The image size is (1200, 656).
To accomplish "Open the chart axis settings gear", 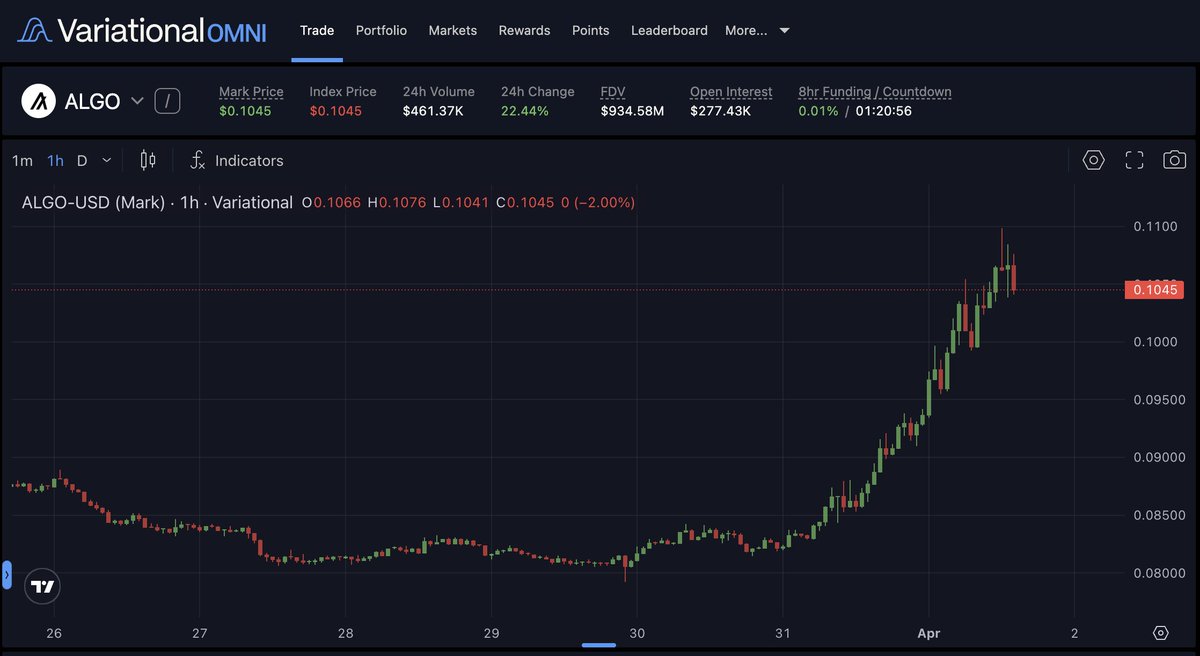I will 1160,633.
